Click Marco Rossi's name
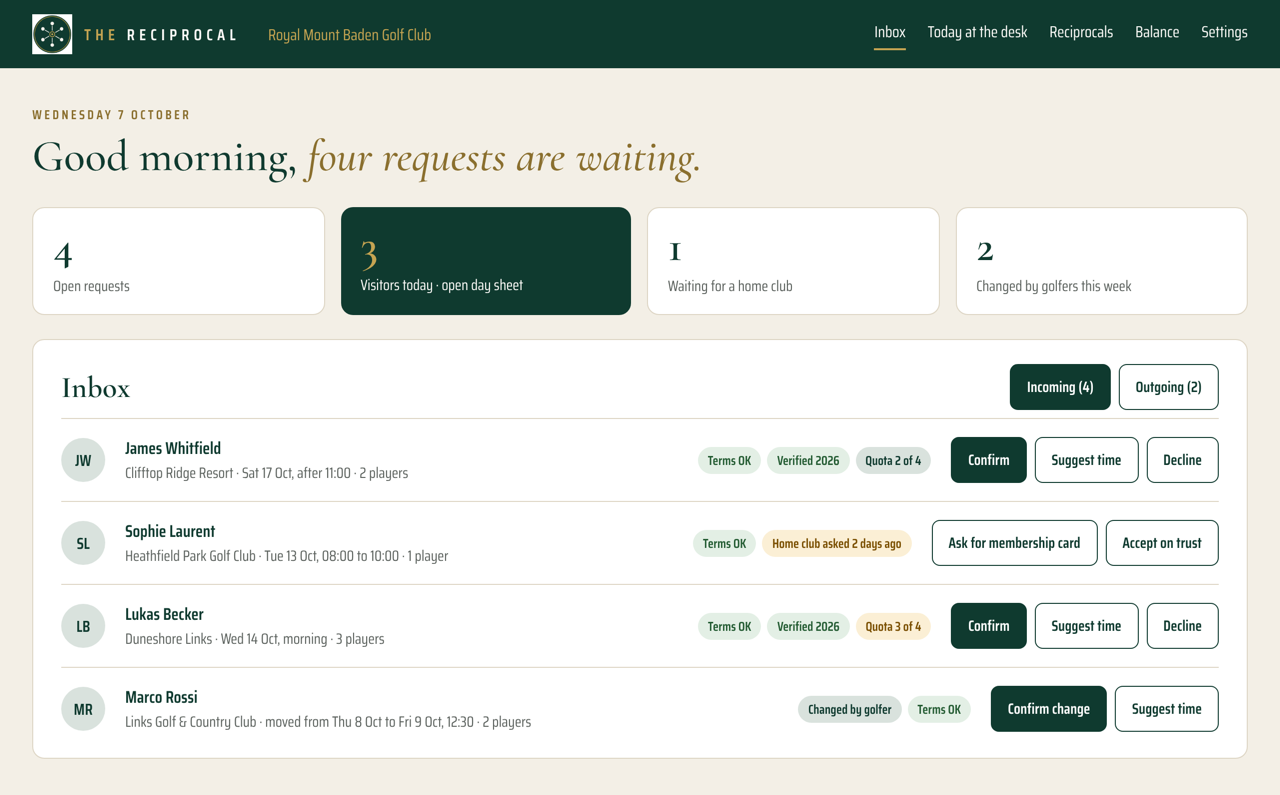Viewport: 1280px width, 795px height. (x=161, y=697)
